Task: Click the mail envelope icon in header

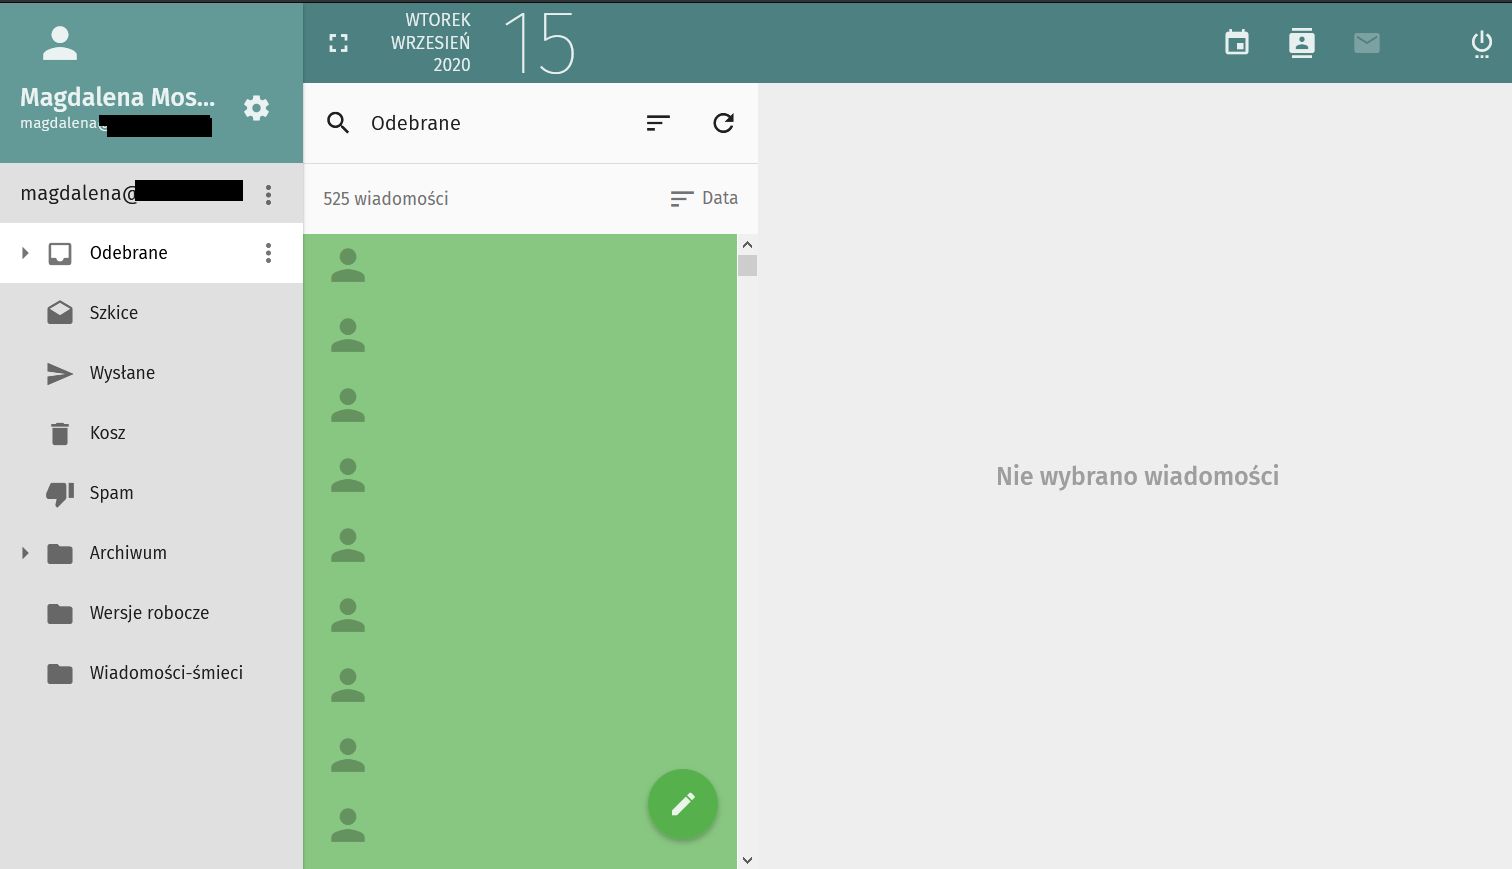Action: [1366, 43]
